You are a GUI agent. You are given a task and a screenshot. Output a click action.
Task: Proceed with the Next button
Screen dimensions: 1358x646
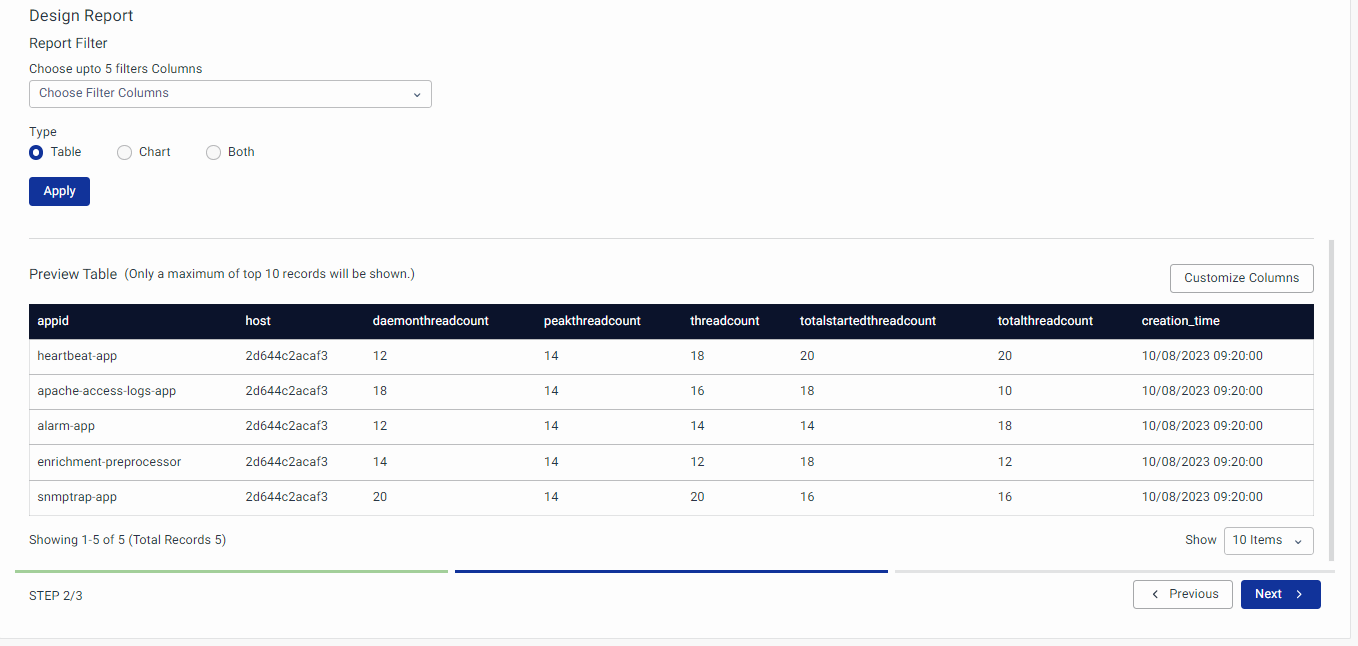(1270, 594)
